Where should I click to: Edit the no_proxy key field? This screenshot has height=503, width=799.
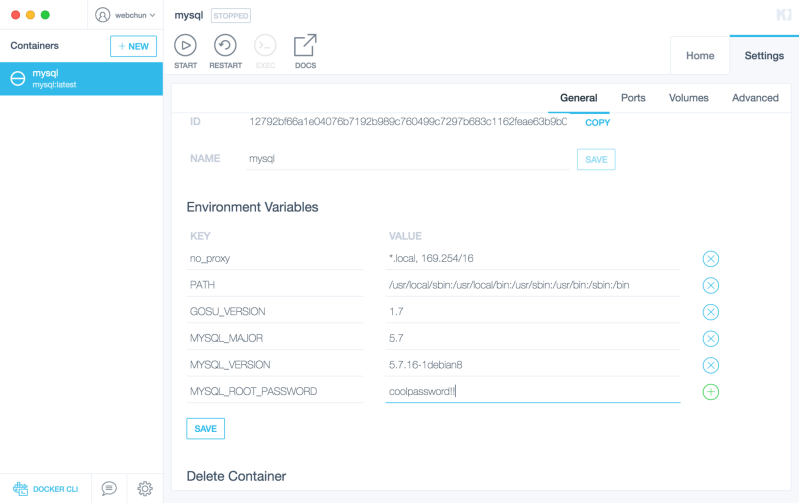pos(275,258)
